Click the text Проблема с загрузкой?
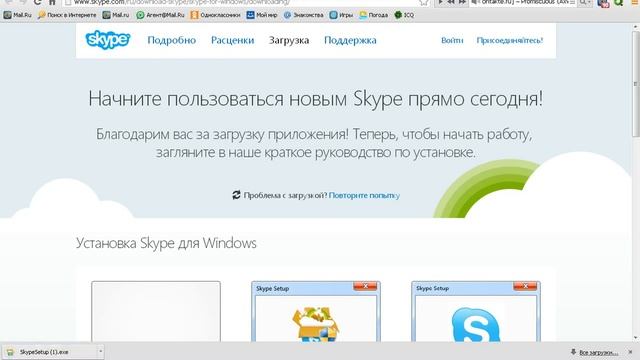Viewport: 640px width, 360px height. (285, 196)
